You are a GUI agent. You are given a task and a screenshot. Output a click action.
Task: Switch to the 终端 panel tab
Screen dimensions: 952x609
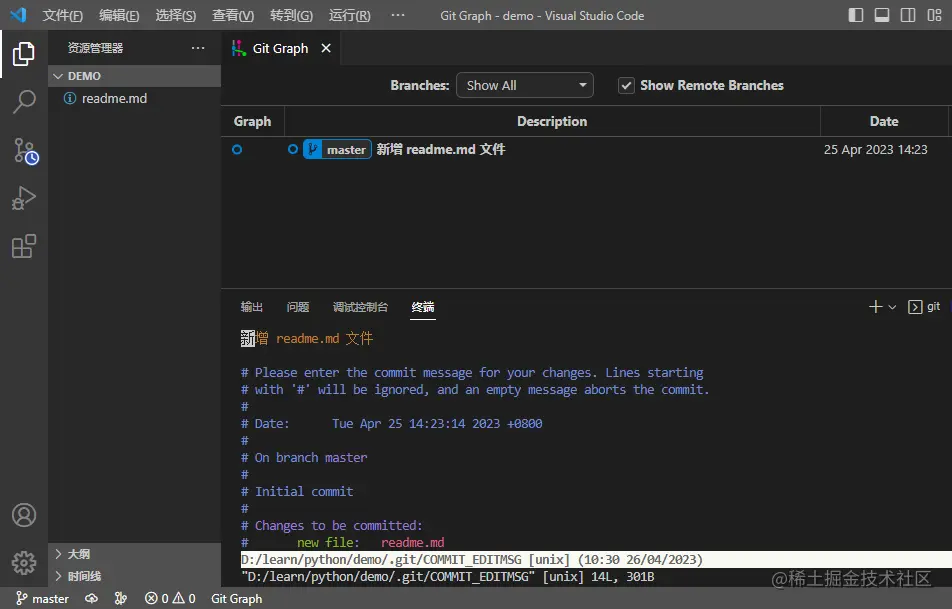(423, 307)
